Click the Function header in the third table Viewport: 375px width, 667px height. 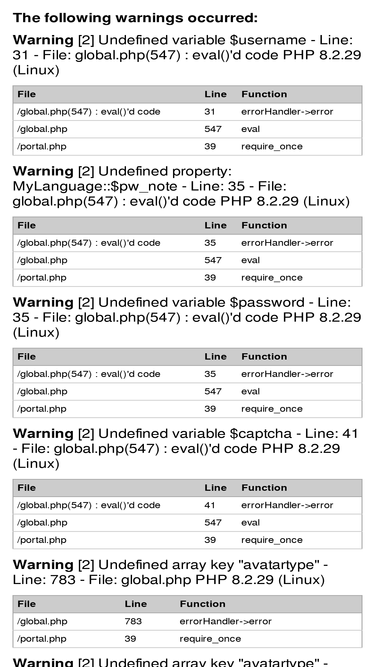pyautogui.click(x=264, y=356)
